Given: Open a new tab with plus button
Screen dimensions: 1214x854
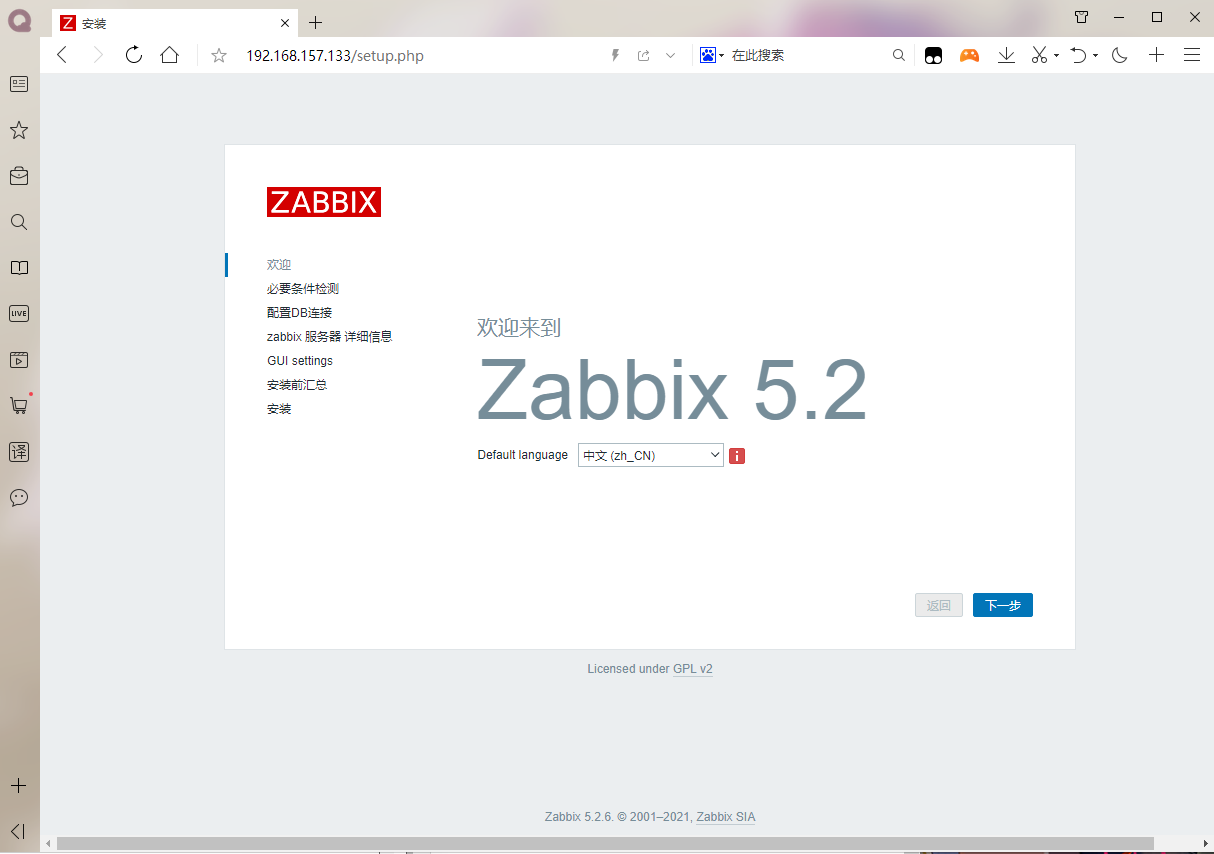Looking at the screenshot, I should (x=315, y=22).
